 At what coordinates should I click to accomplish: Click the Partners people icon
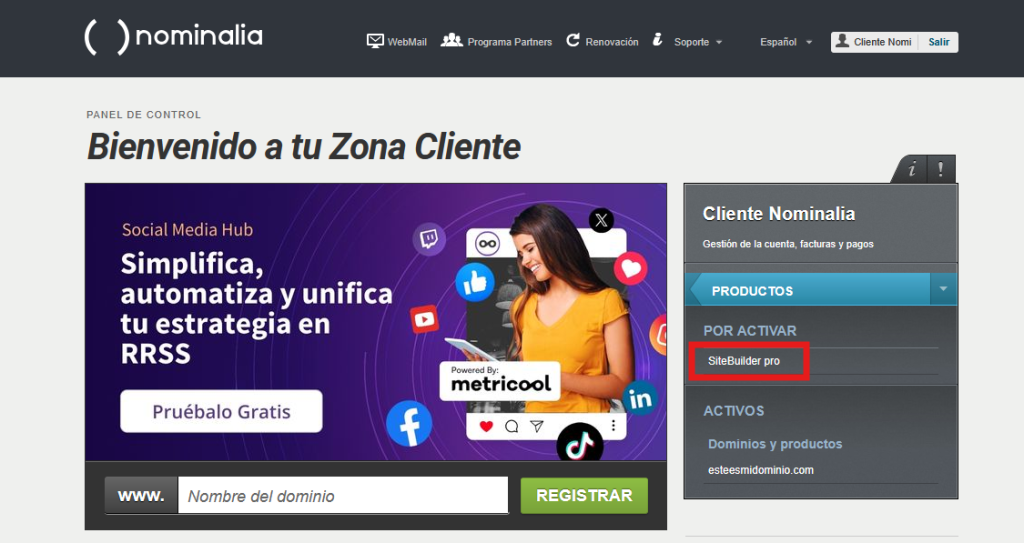[451, 41]
